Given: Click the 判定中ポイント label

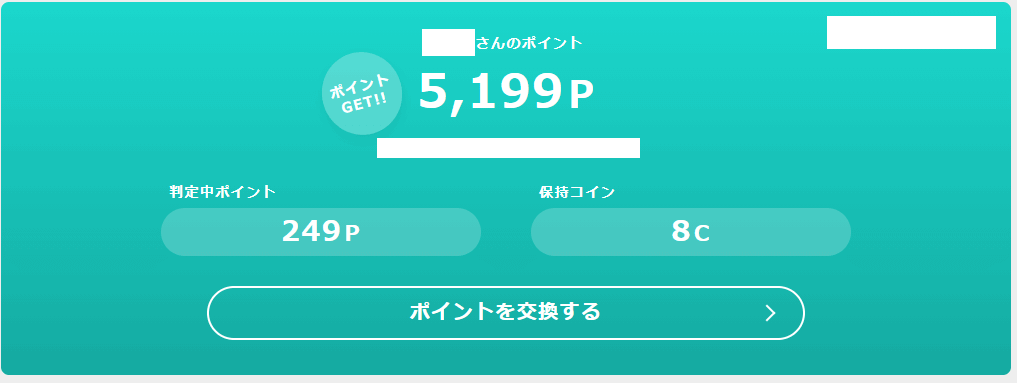Looking at the screenshot, I should (223, 192).
